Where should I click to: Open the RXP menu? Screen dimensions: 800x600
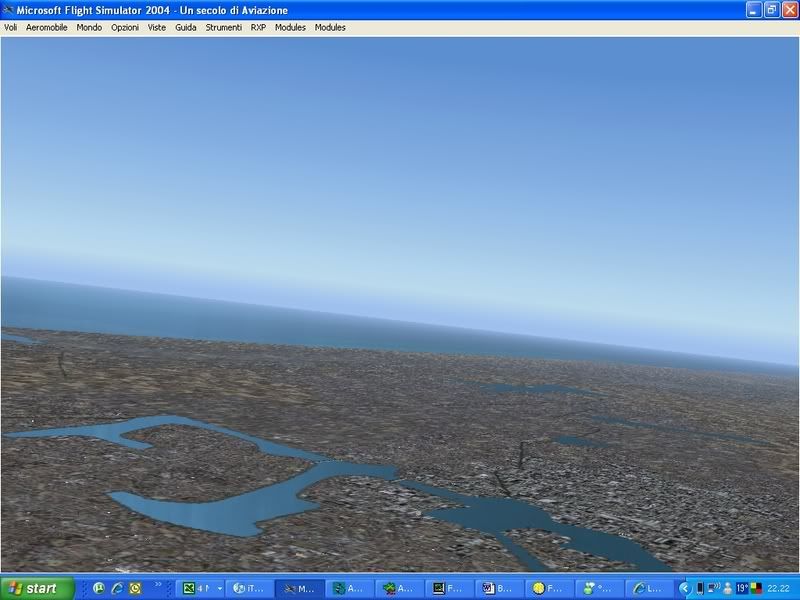pos(258,28)
